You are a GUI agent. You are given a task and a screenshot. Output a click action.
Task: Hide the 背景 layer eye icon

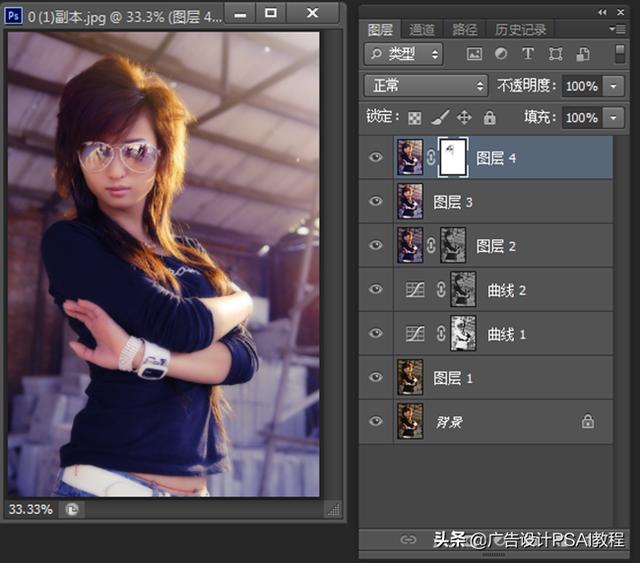click(x=376, y=422)
